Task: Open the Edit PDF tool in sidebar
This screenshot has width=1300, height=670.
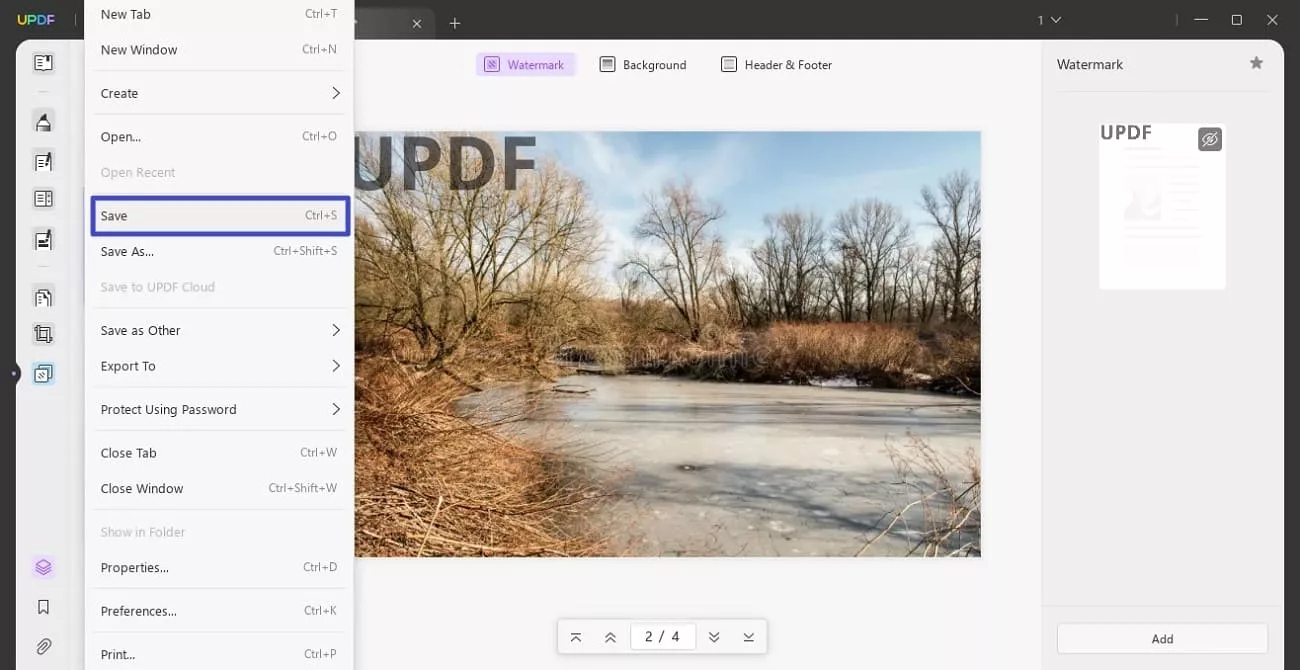Action: coord(43,161)
